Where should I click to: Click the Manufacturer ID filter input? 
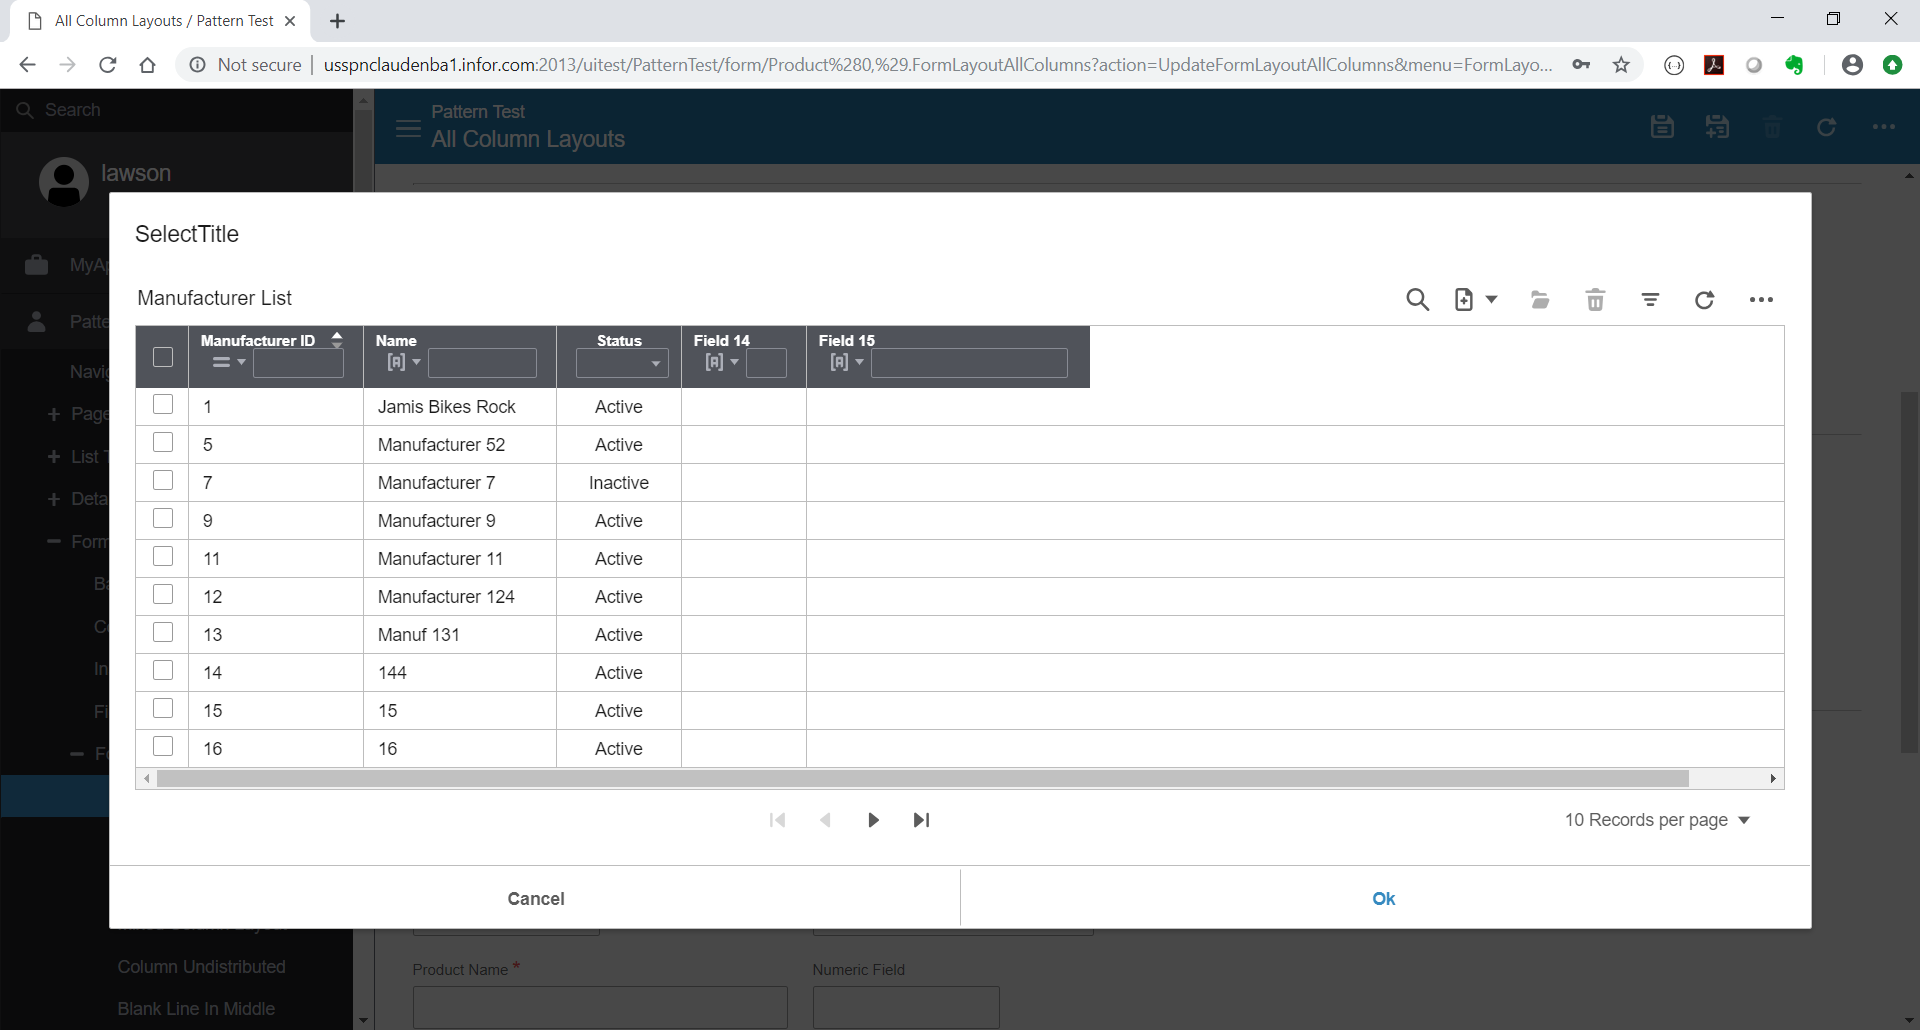coord(298,363)
